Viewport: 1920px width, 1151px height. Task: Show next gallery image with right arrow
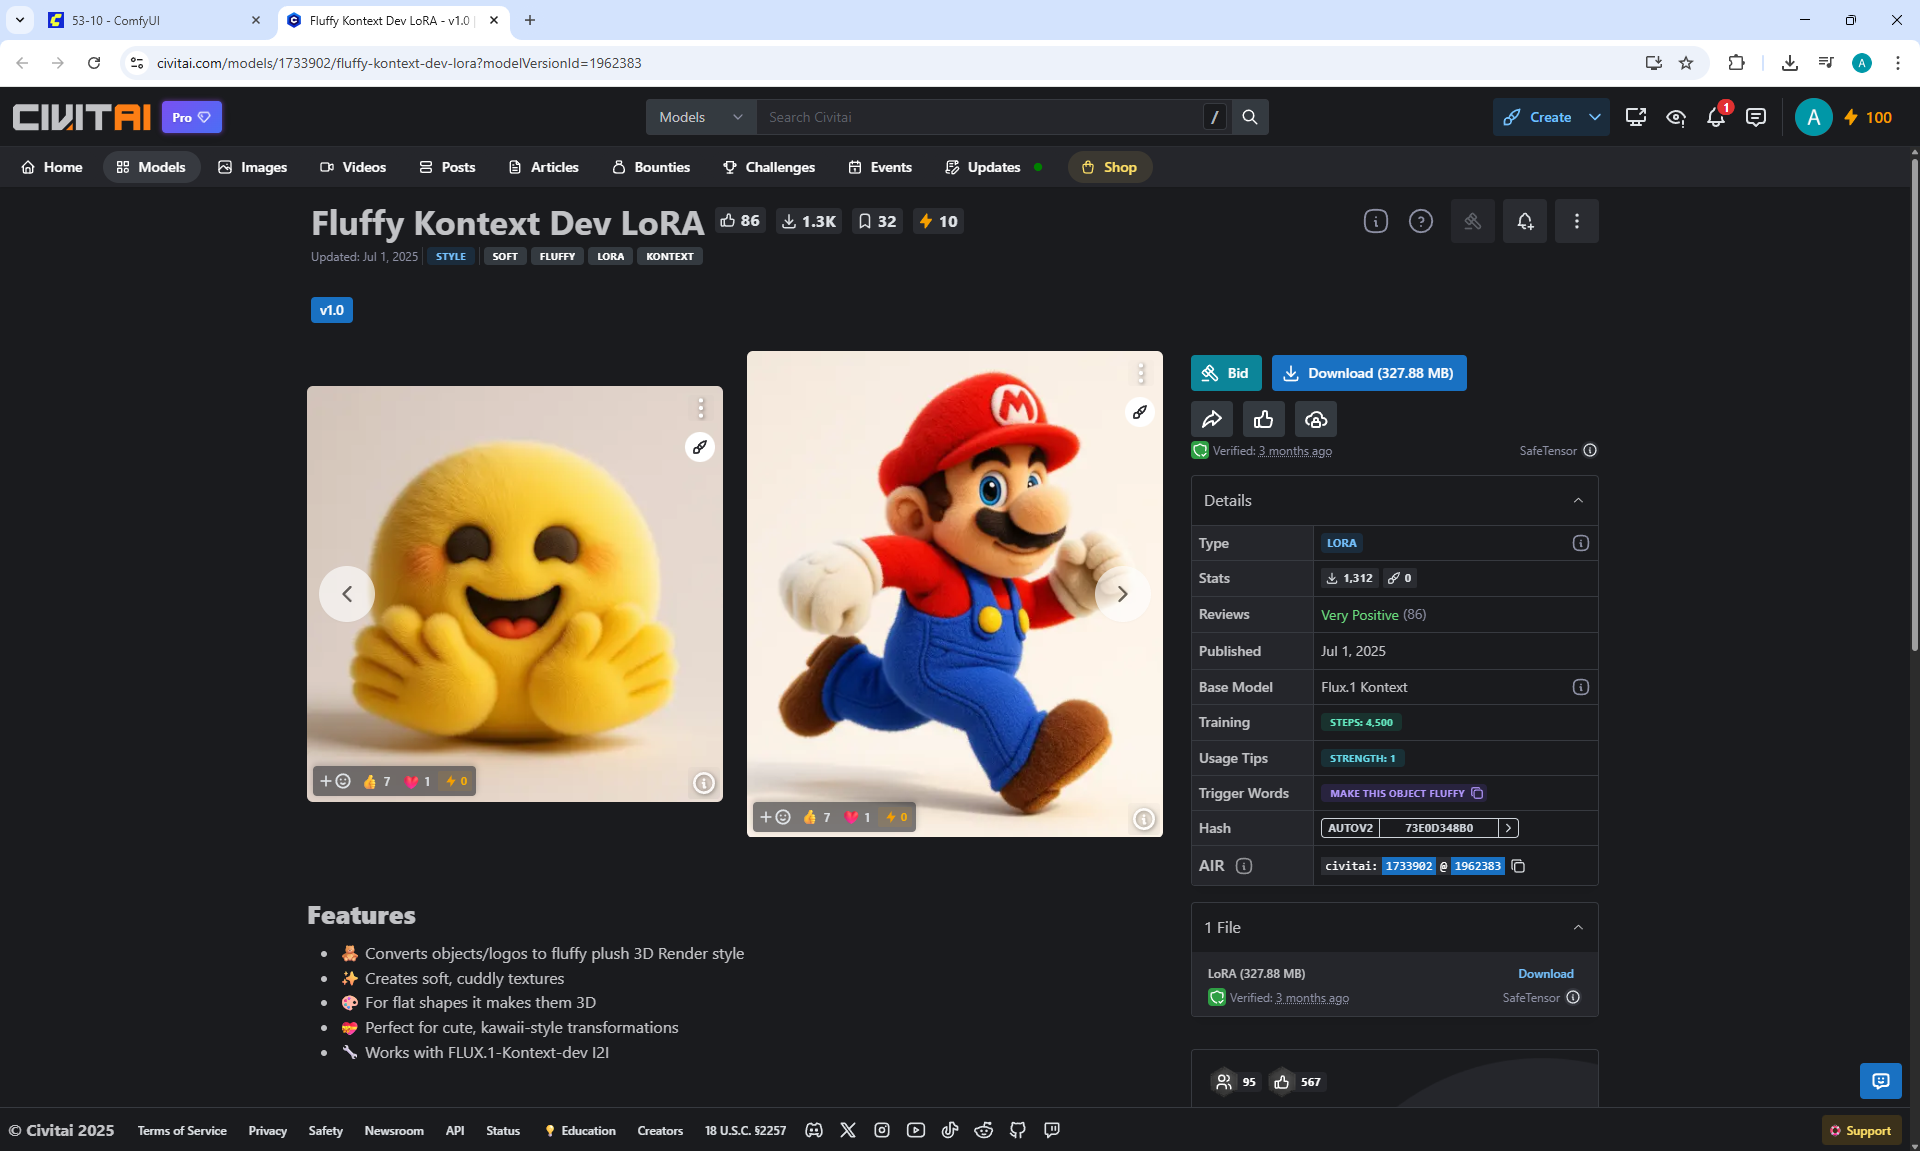click(x=1122, y=594)
